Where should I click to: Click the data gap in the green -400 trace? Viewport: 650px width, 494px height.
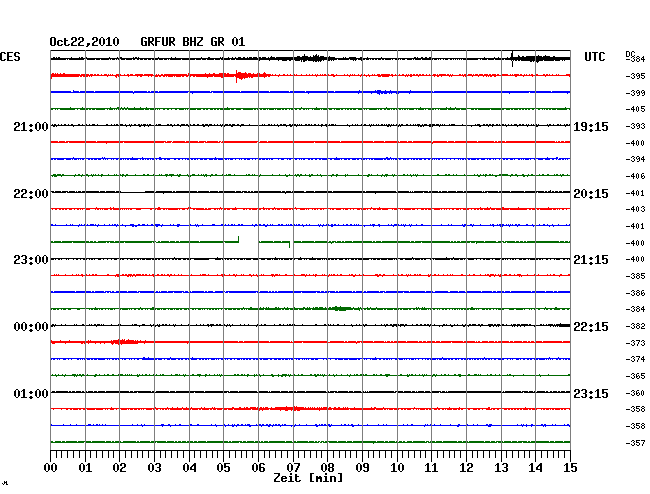tap(249, 242)
